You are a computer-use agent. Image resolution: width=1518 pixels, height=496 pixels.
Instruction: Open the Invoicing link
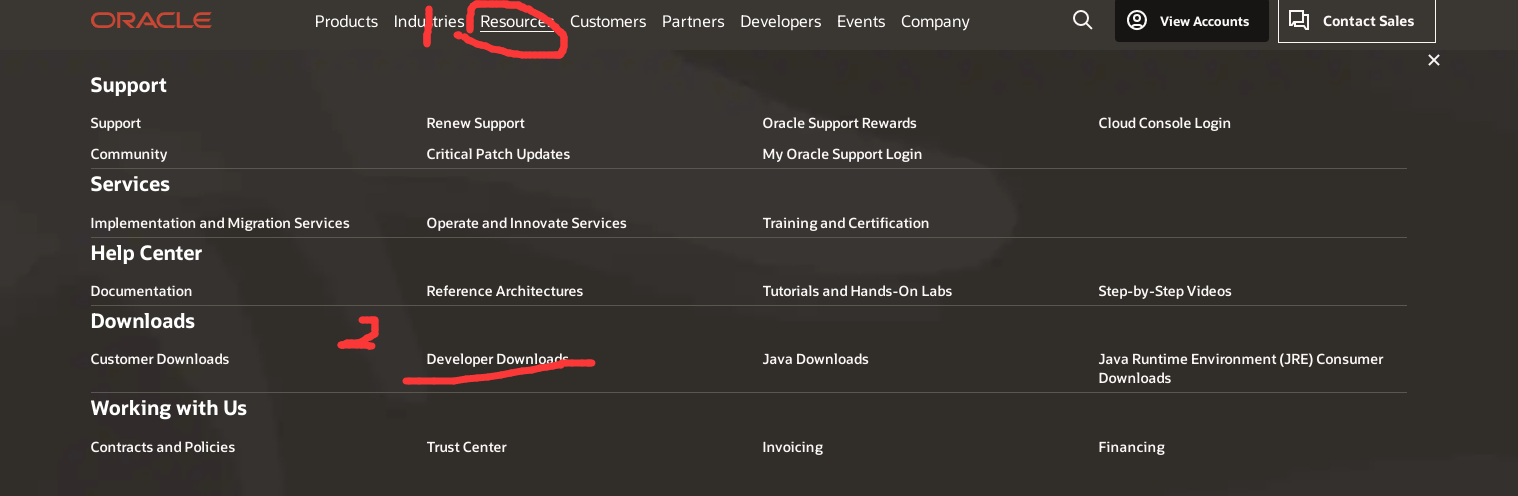click(x=793, y=447)
